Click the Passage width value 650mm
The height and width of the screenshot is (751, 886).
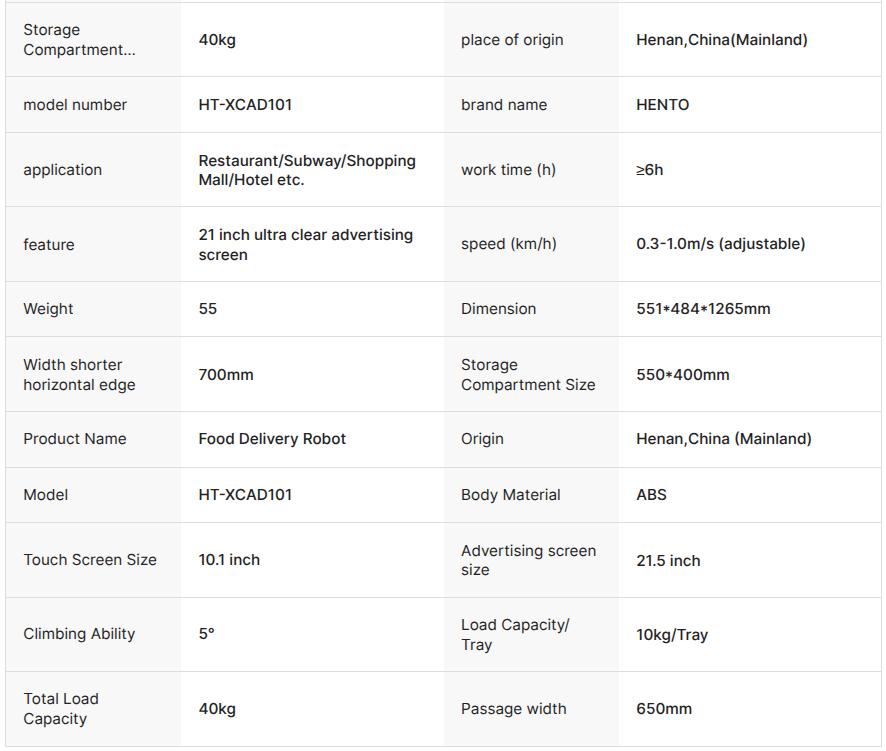coord(664,709)
